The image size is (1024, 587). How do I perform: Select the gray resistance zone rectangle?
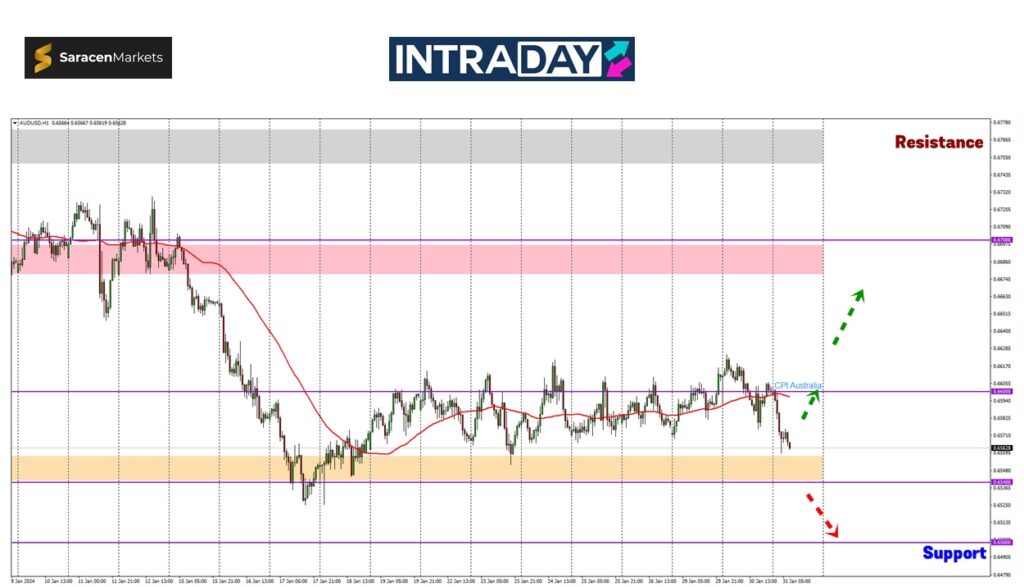click(x=417, y=146)
